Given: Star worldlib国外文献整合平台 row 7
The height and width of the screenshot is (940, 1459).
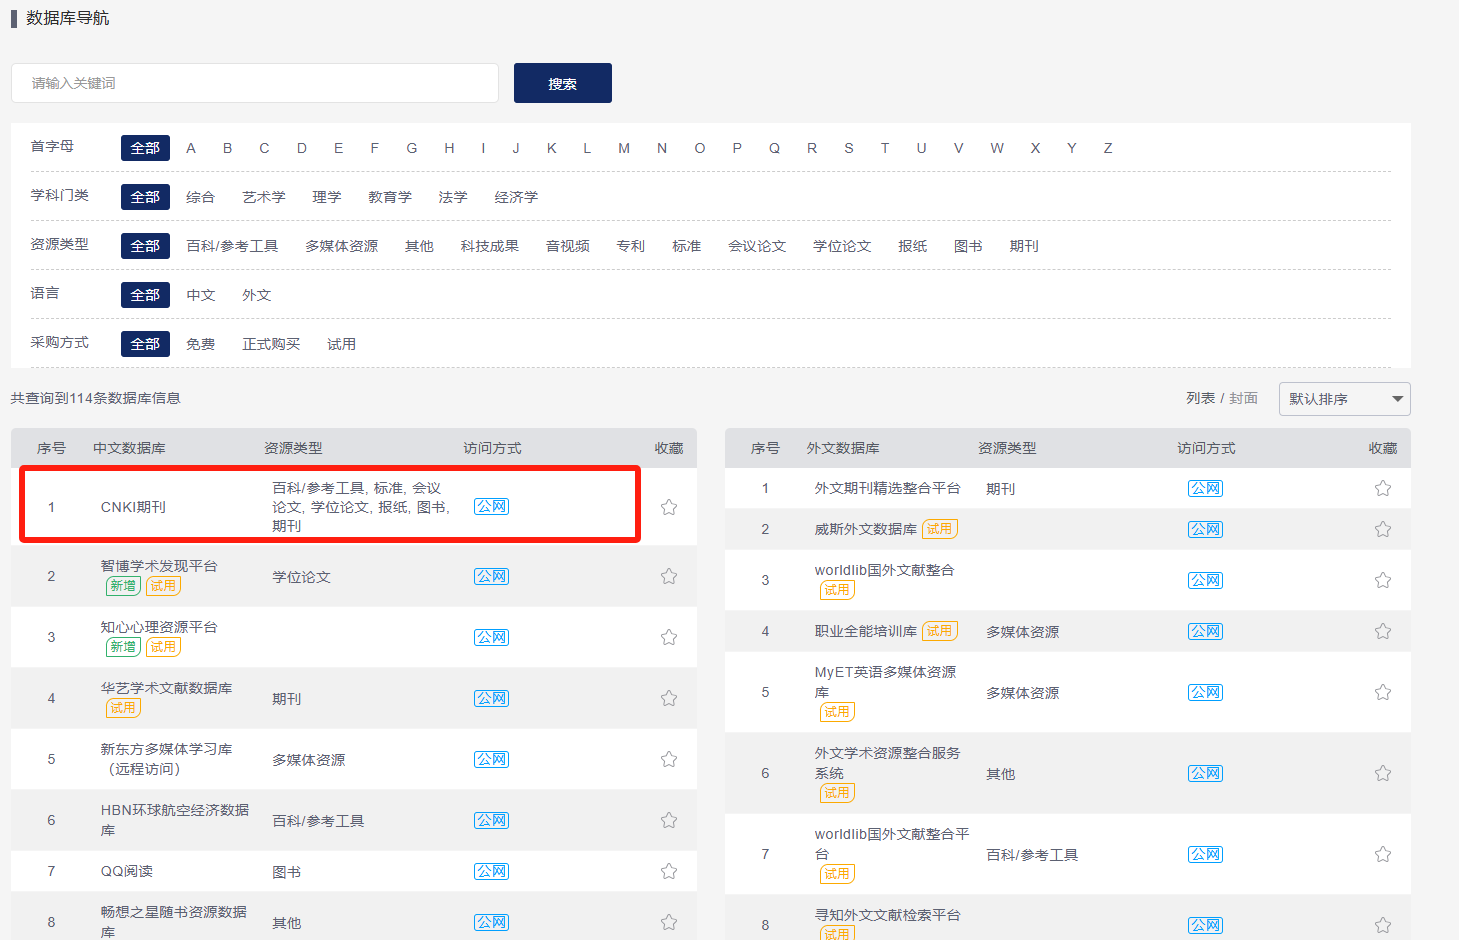Looking at the screenshot, I should 1383,854.
